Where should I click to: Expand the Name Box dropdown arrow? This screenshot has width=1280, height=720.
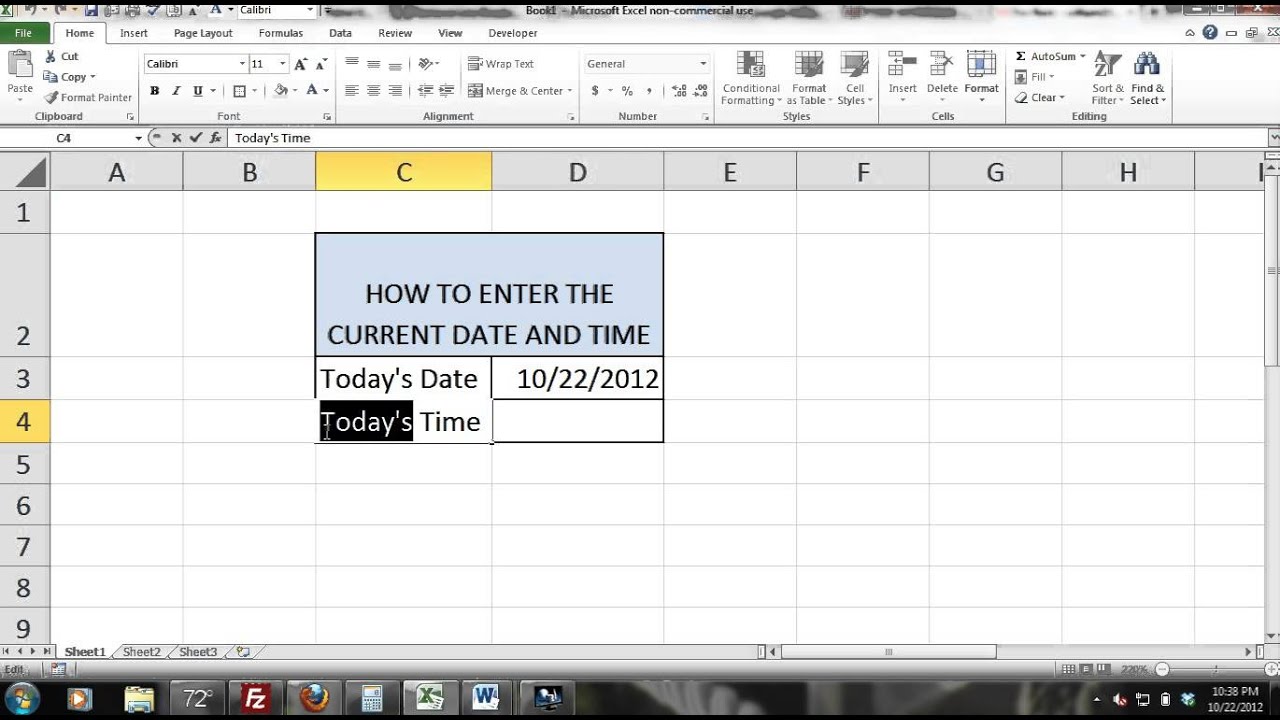tap(138, 138)
